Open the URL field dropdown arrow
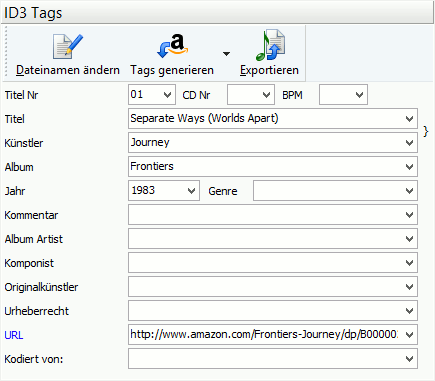This screenshot has height=381, width=435. (409, 335)
